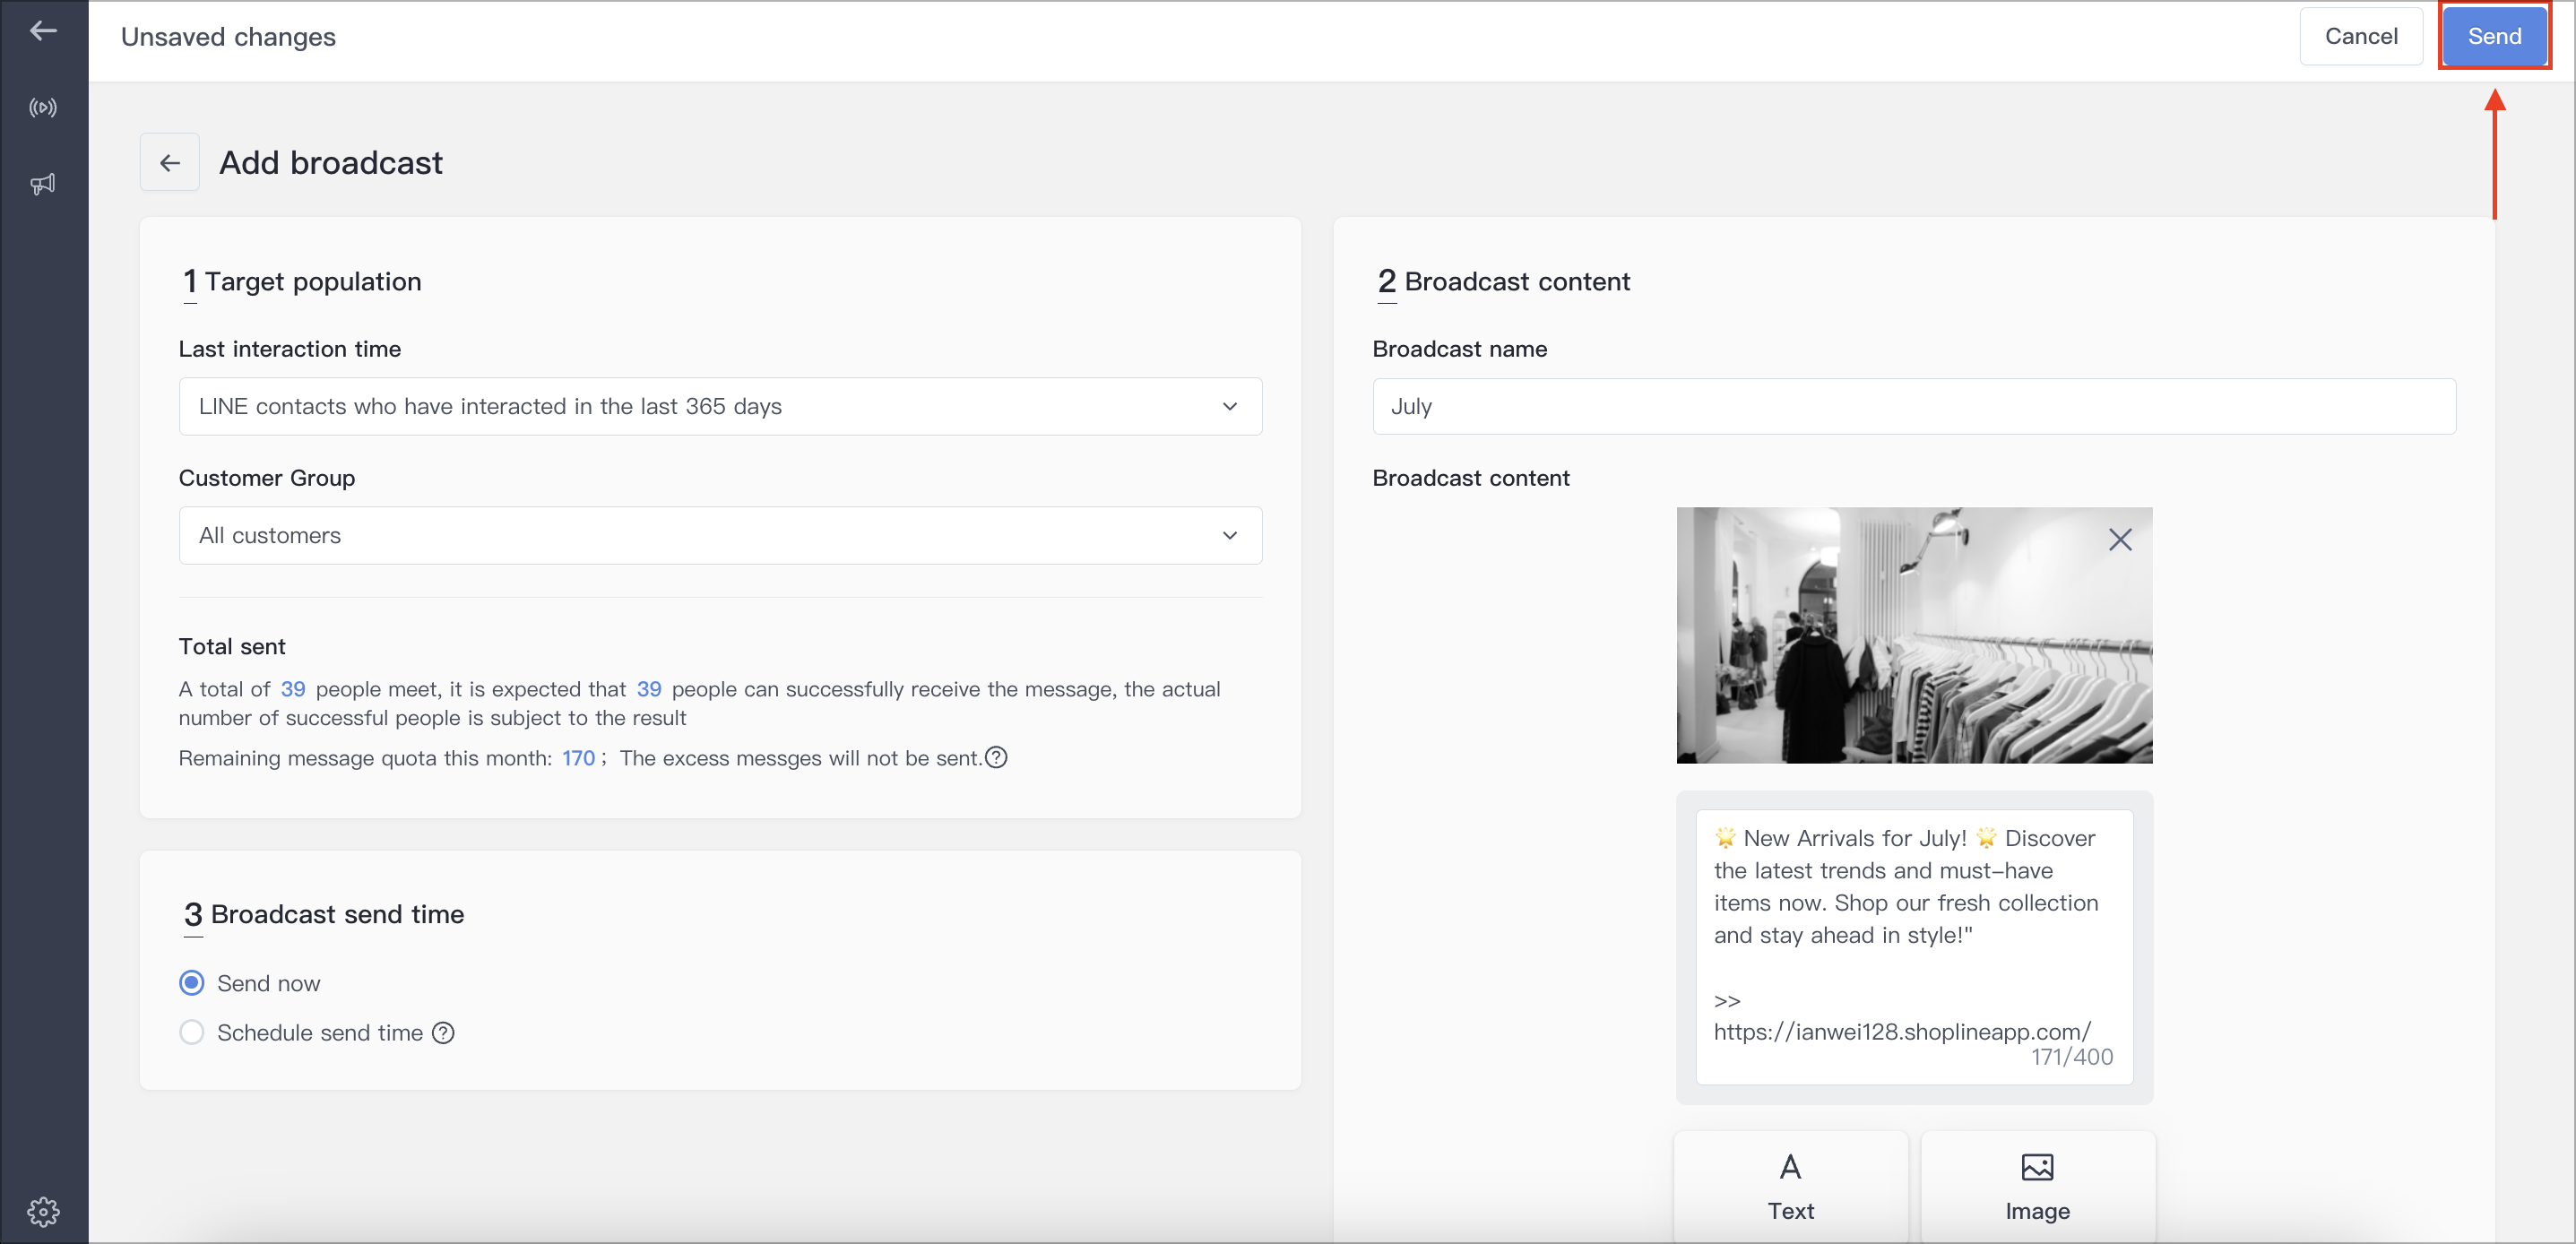The width and height of the screenshot is (2576, 1244).
Task: Click the sidebar back arrow icon
Action: click(x=43, y=31)
